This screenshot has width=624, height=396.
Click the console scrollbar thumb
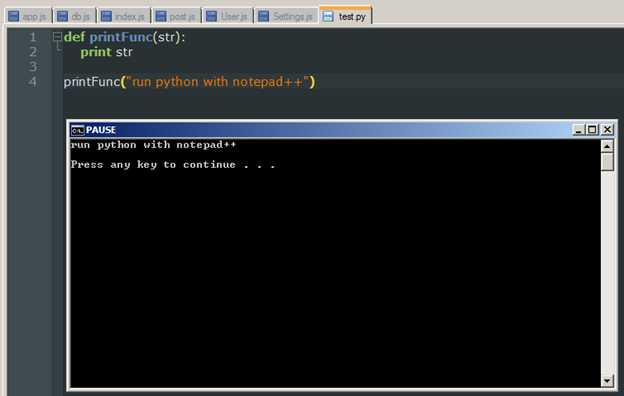point(607,162)
